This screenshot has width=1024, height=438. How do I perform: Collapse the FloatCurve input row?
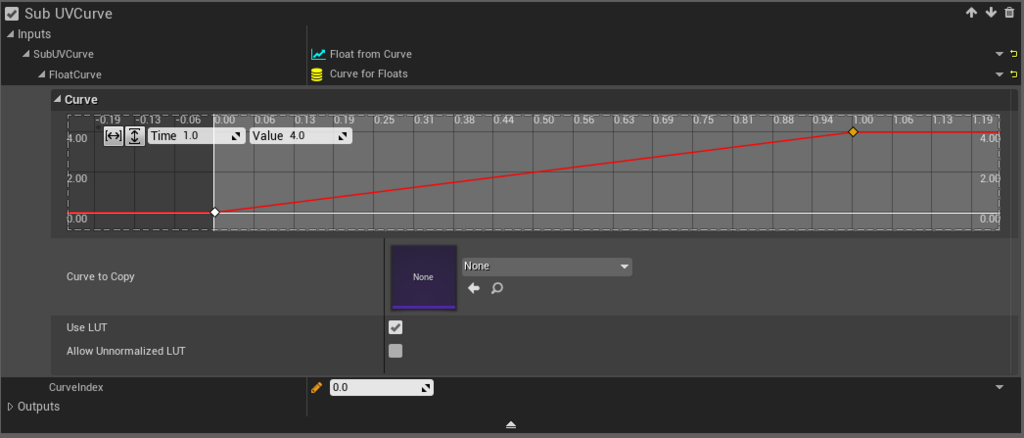pos(42,74)
